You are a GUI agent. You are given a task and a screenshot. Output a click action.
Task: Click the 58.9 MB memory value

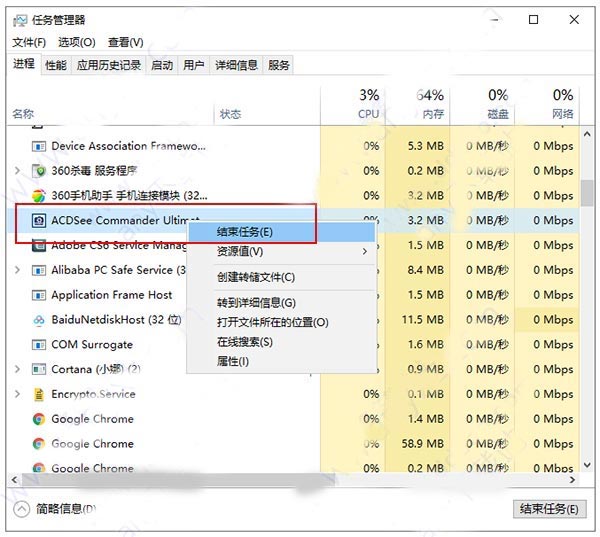(423, 444)
